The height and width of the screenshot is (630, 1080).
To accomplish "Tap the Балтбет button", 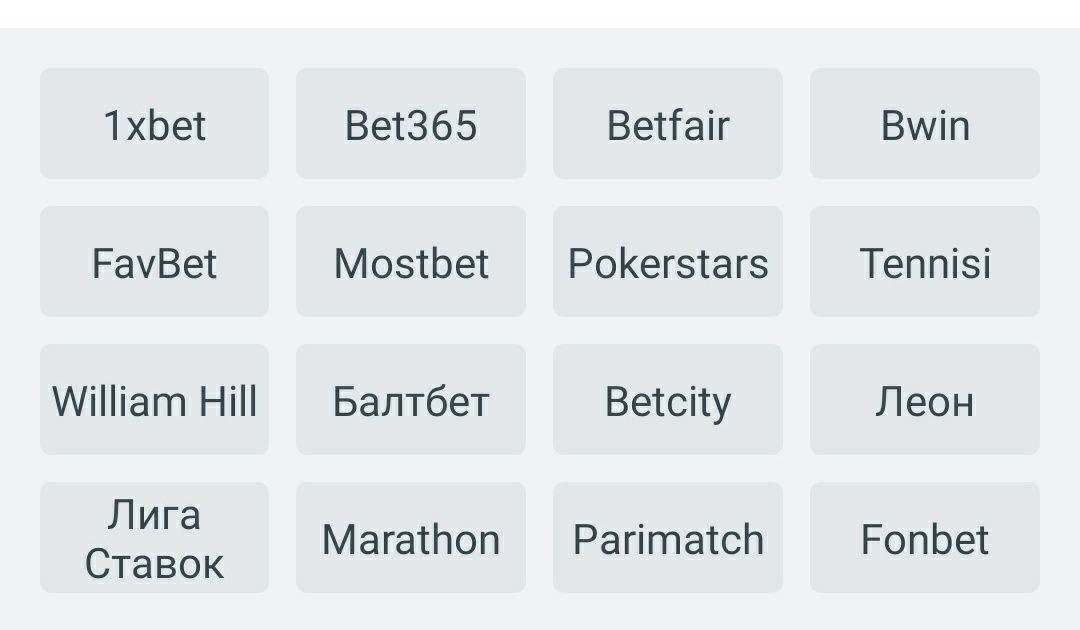I will coord(410,400).
